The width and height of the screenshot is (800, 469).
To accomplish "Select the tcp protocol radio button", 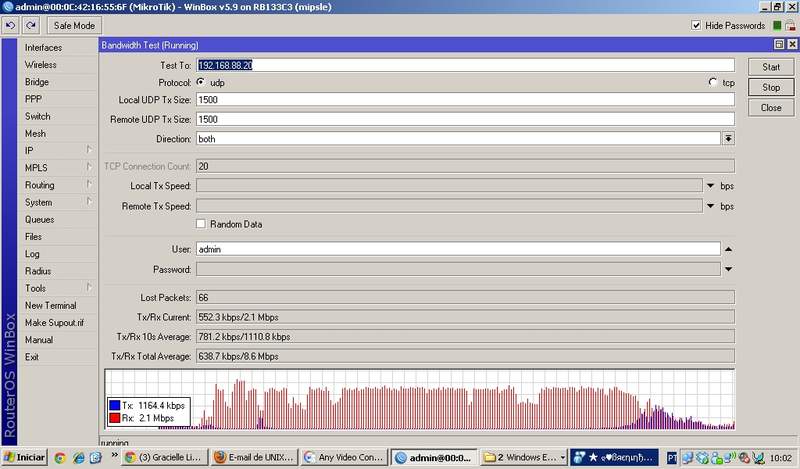I will coord(713,82).
